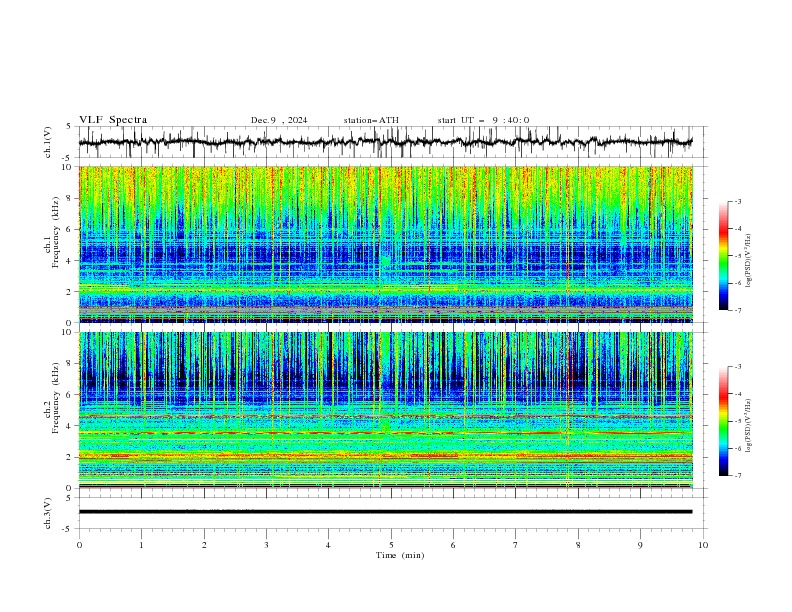Click the time-axis tick label "7"
792x612 pixels.
(516, 545)
